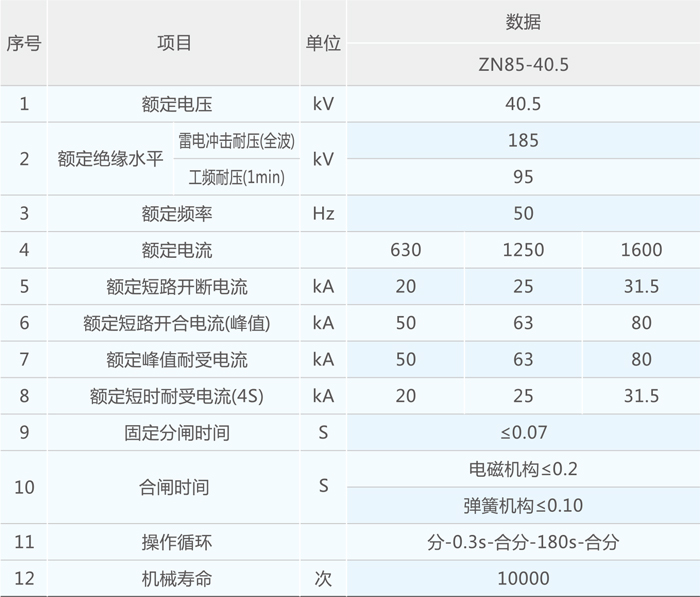
Task: Click the 10000 mechanical life value
Action: point(524,578)
